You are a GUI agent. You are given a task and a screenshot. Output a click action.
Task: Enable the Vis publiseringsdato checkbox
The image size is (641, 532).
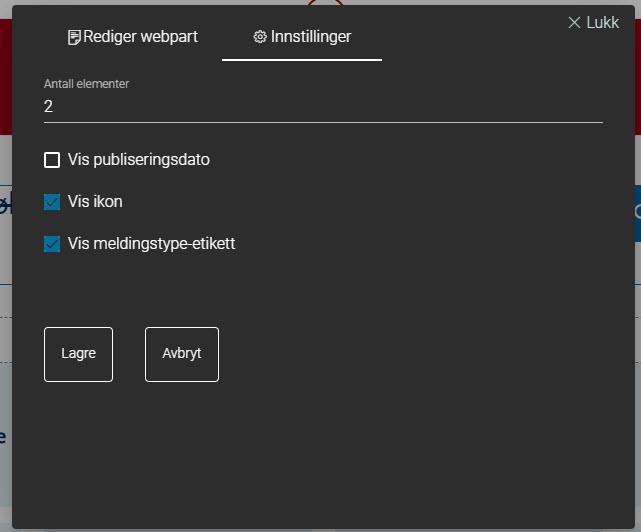tap(52, 160)
